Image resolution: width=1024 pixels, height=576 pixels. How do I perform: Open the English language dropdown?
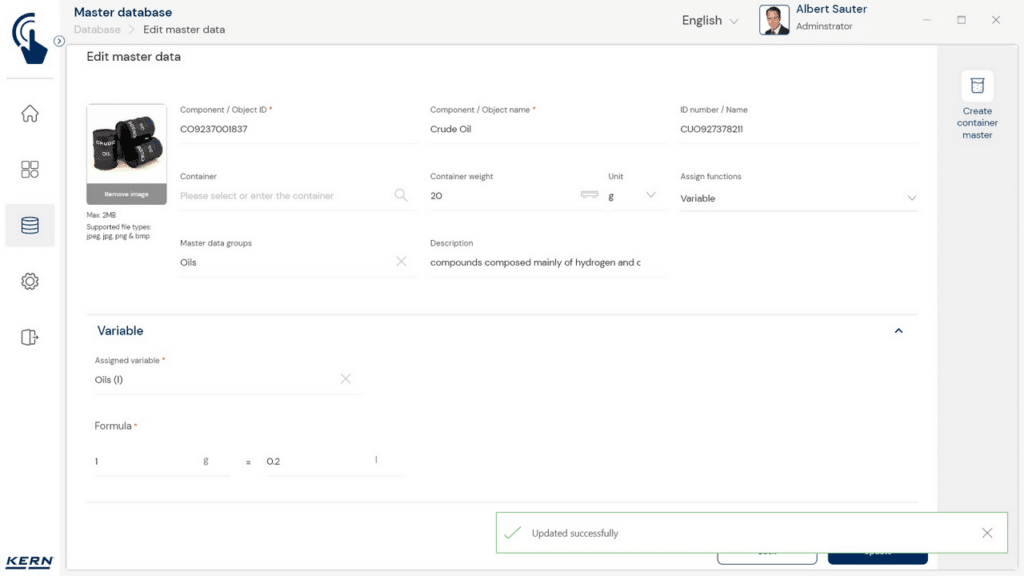pyautogui.click(x=709, y=21)
